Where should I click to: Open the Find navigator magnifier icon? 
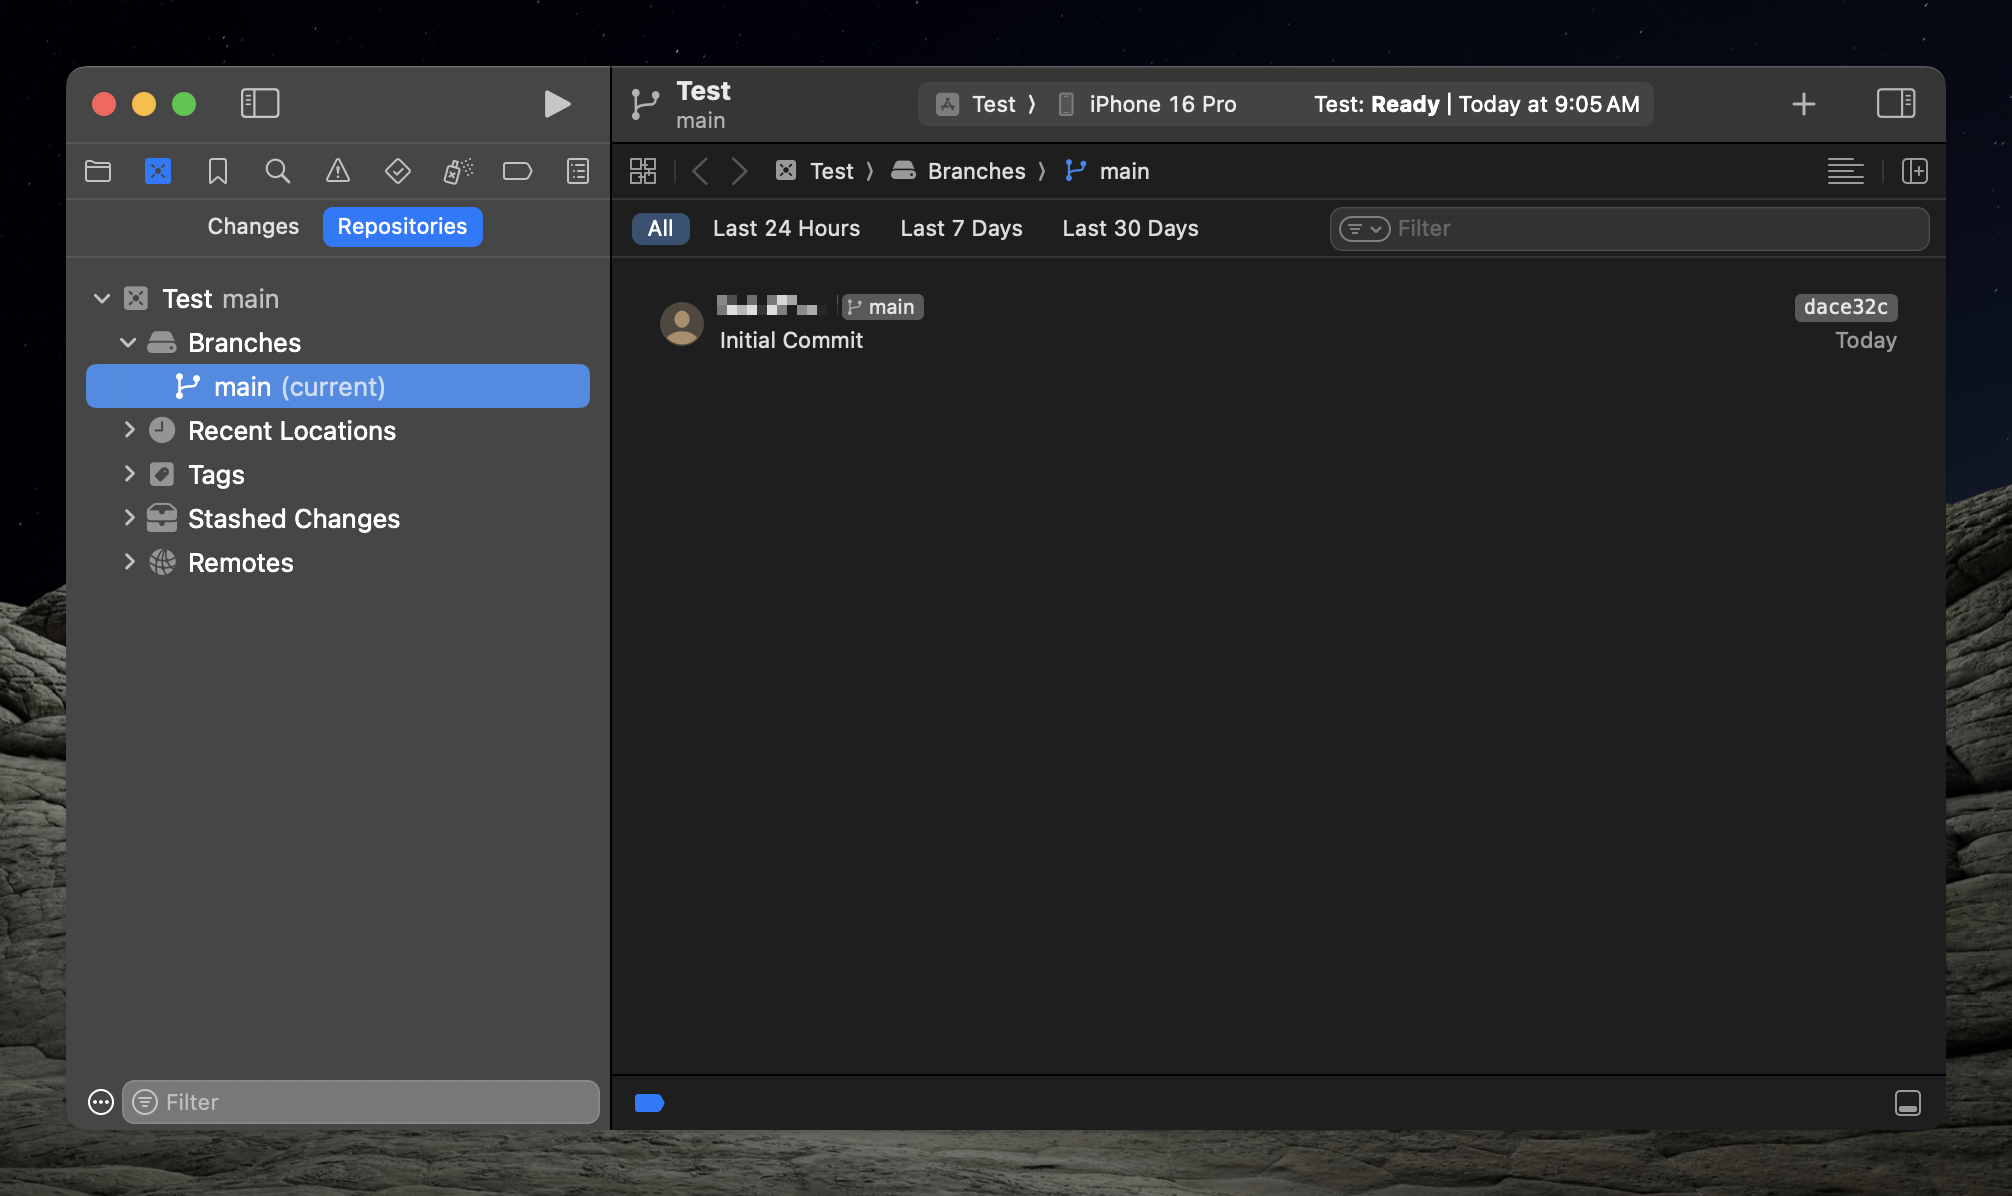tap(277, 171)
